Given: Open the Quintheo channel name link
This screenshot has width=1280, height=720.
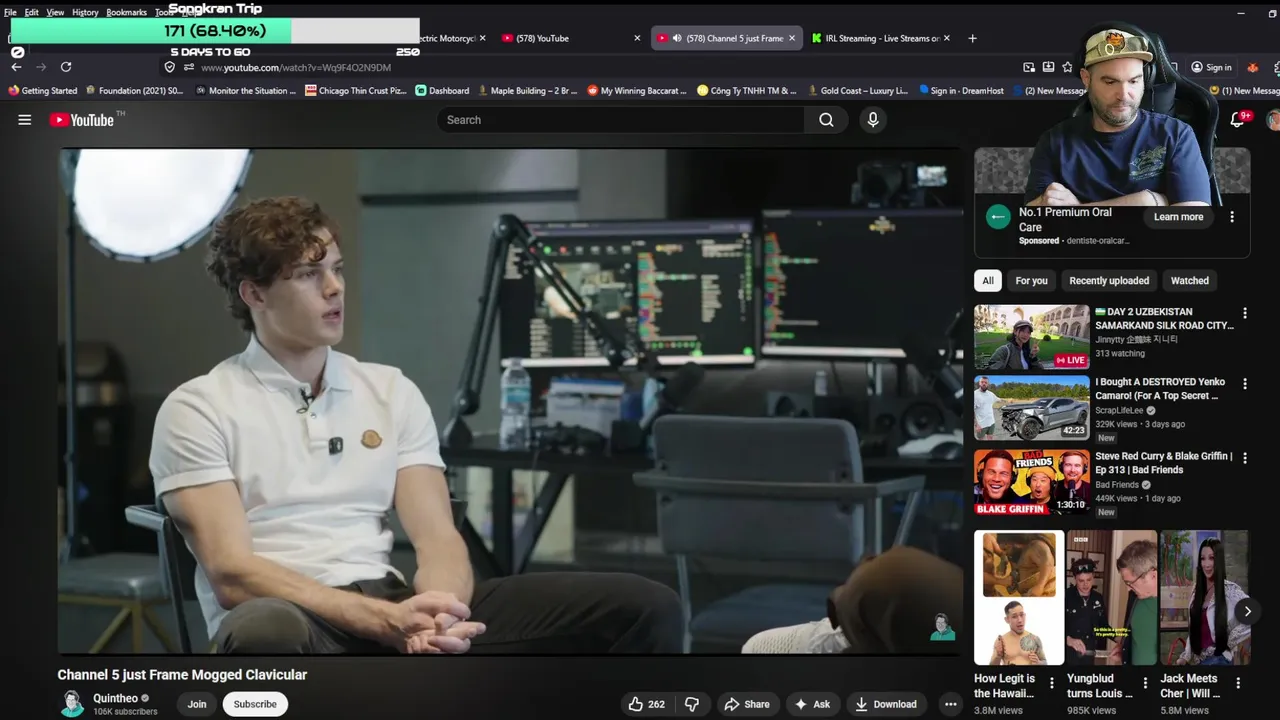Looking at the screenshot, I should pos(115,698).
